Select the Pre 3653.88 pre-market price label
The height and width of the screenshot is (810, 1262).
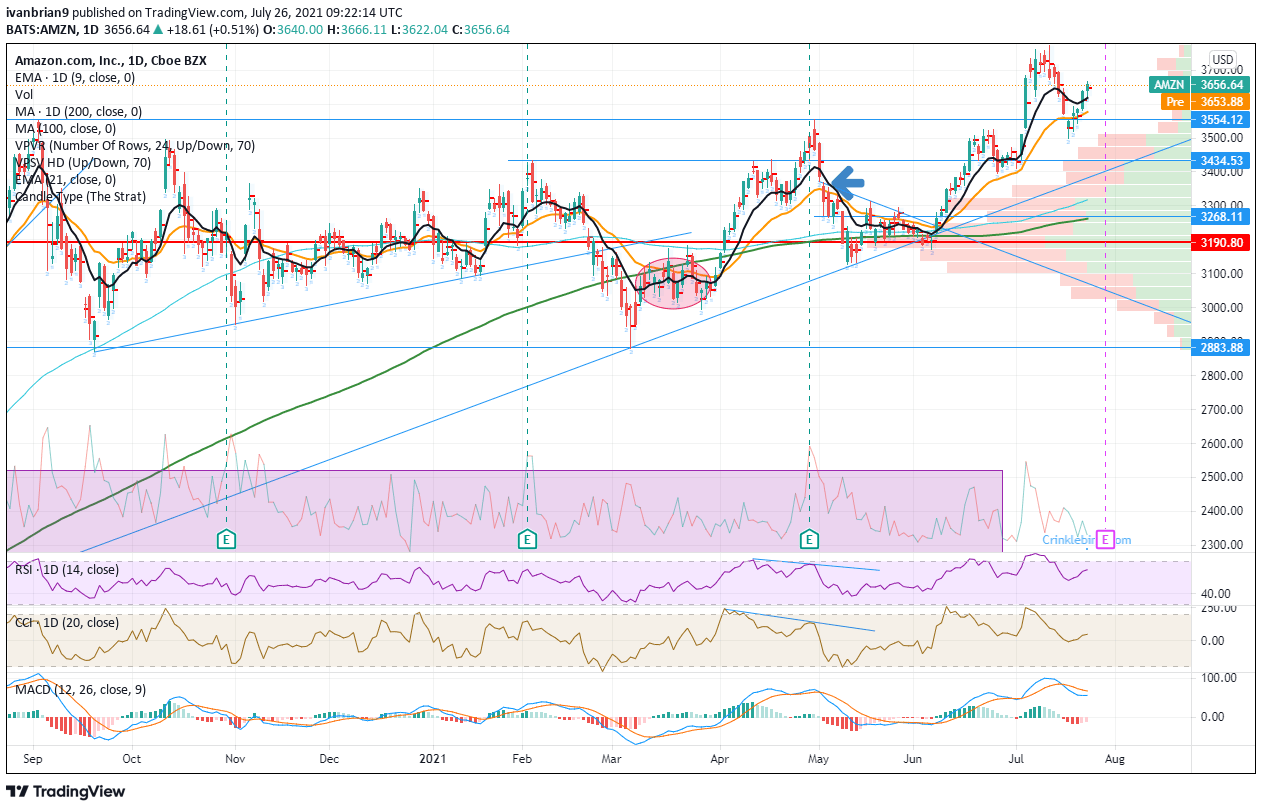point(1203,102)
